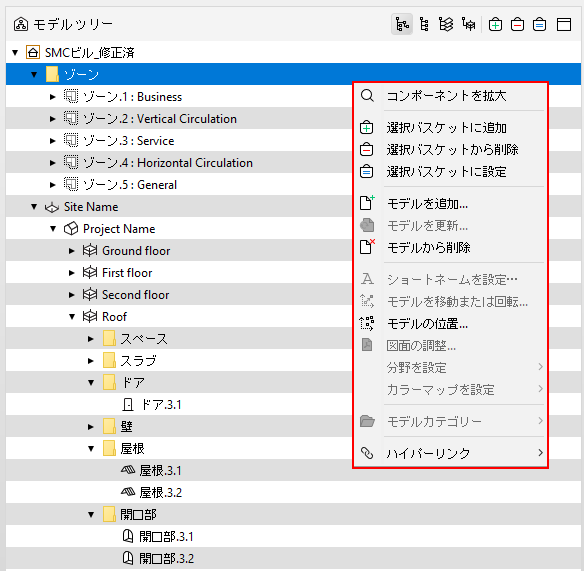The width and height of the screenshot is (584, 571).
Task: Choose 選択バスケットに設定 menu entry
Action: [450, 172]
